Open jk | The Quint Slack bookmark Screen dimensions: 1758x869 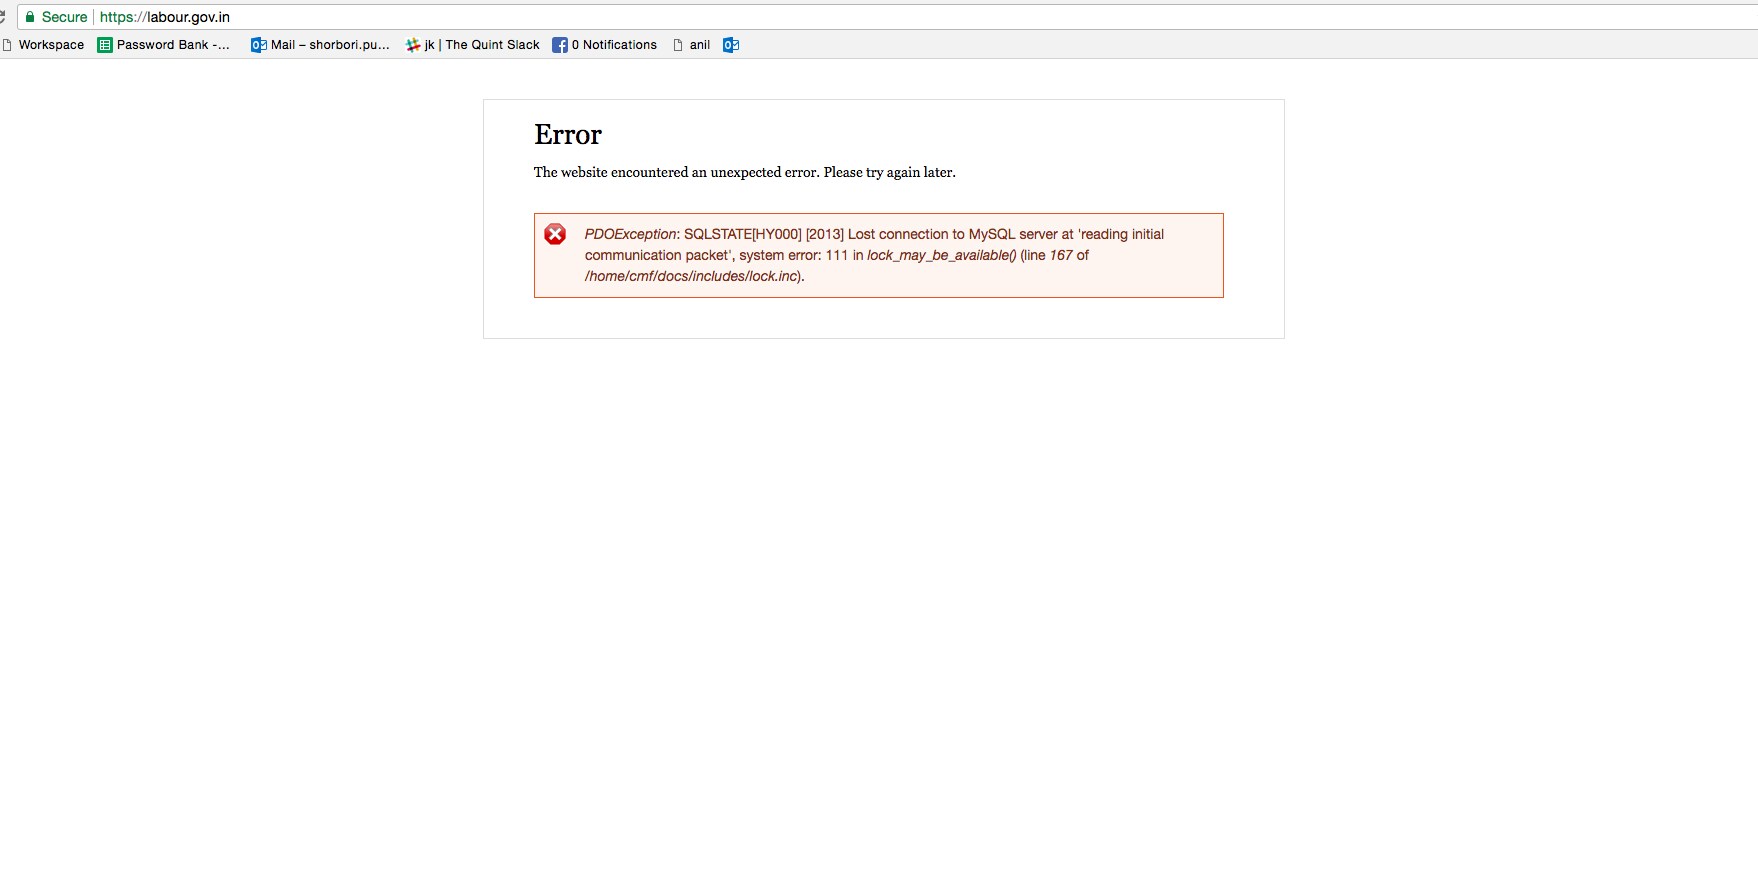coord(482,45)
